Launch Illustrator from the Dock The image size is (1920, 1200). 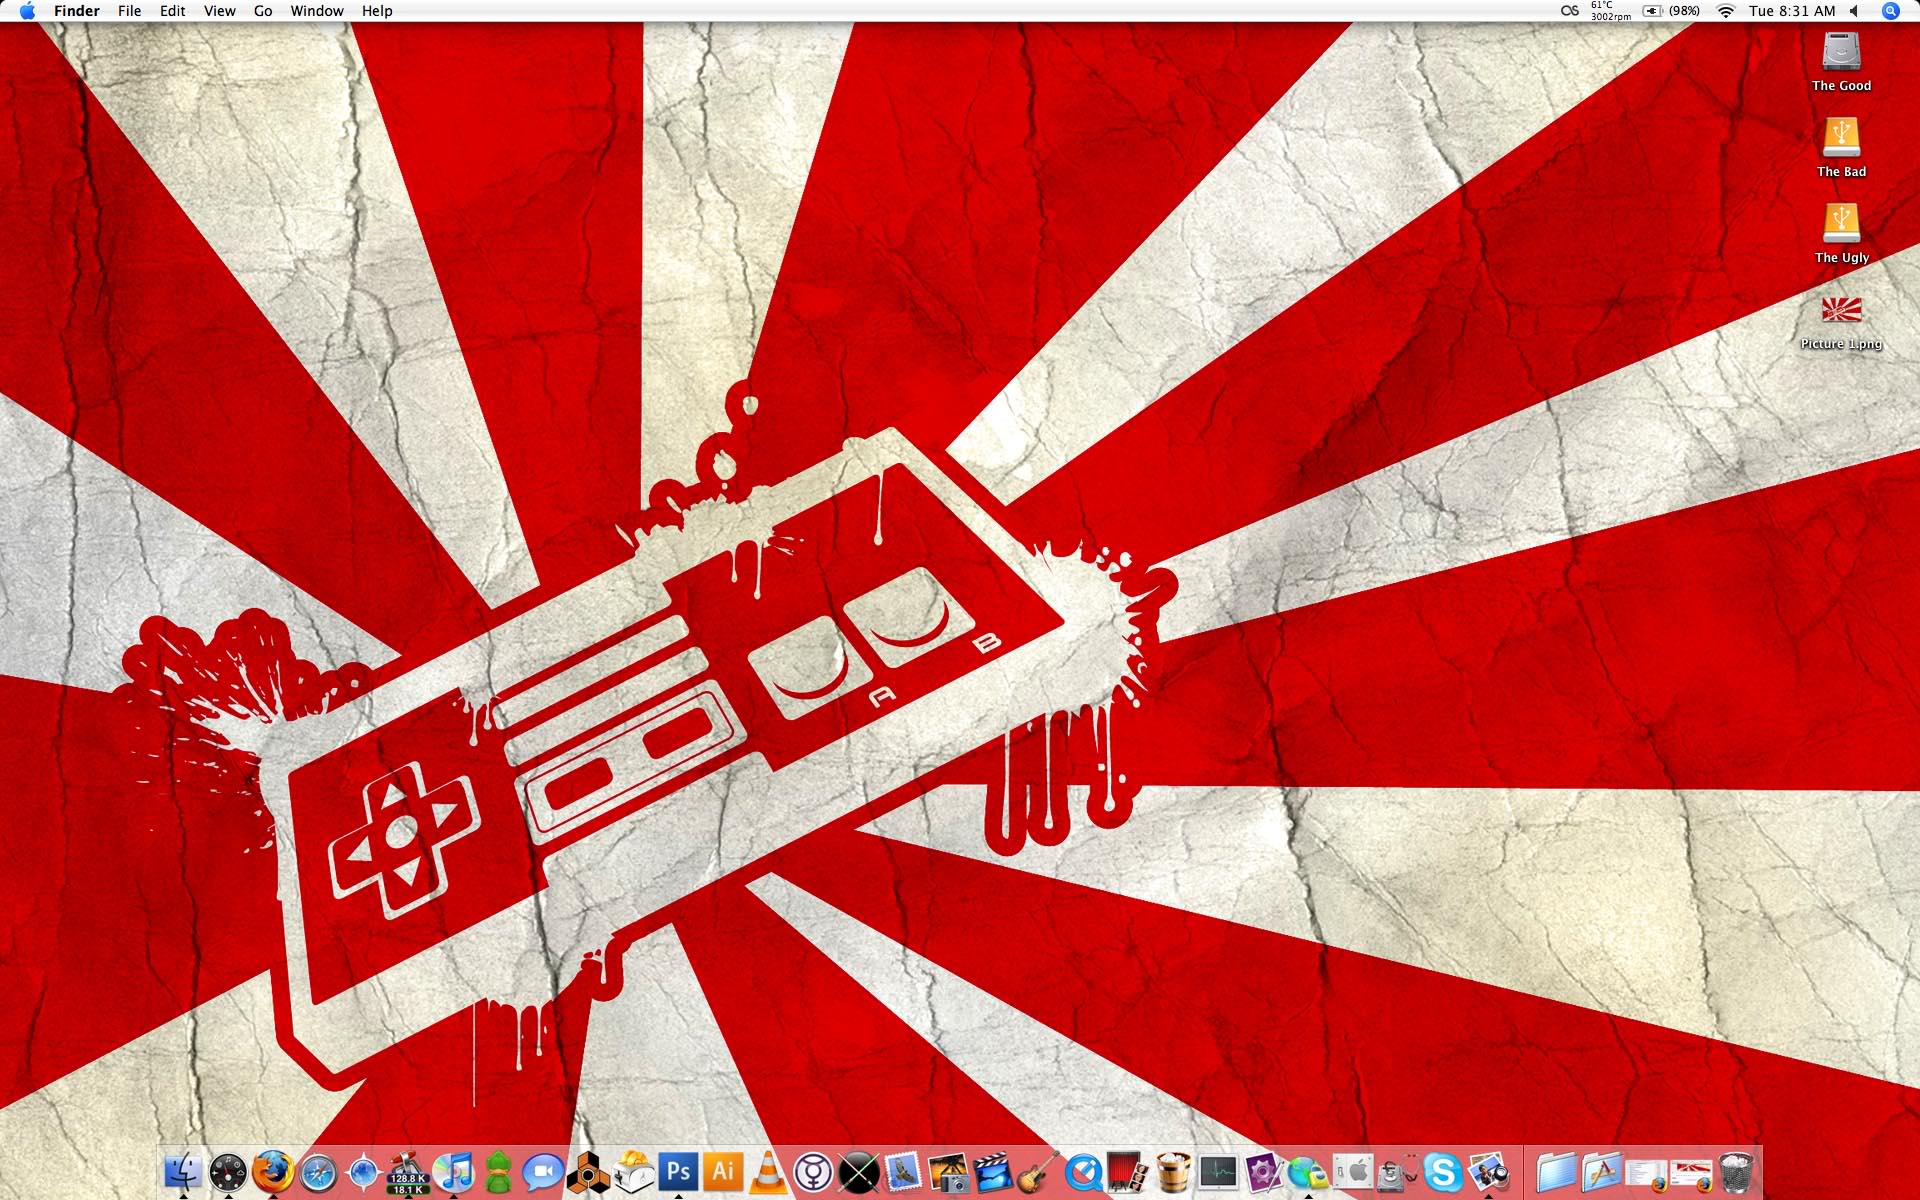[723, 1172]
